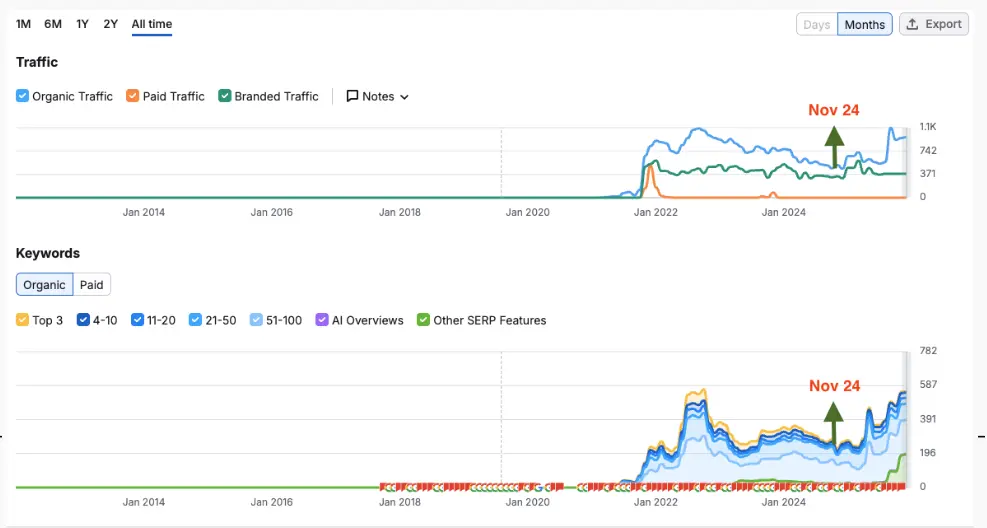Toggle Paid Traffic checkbox

coord(132,96)
